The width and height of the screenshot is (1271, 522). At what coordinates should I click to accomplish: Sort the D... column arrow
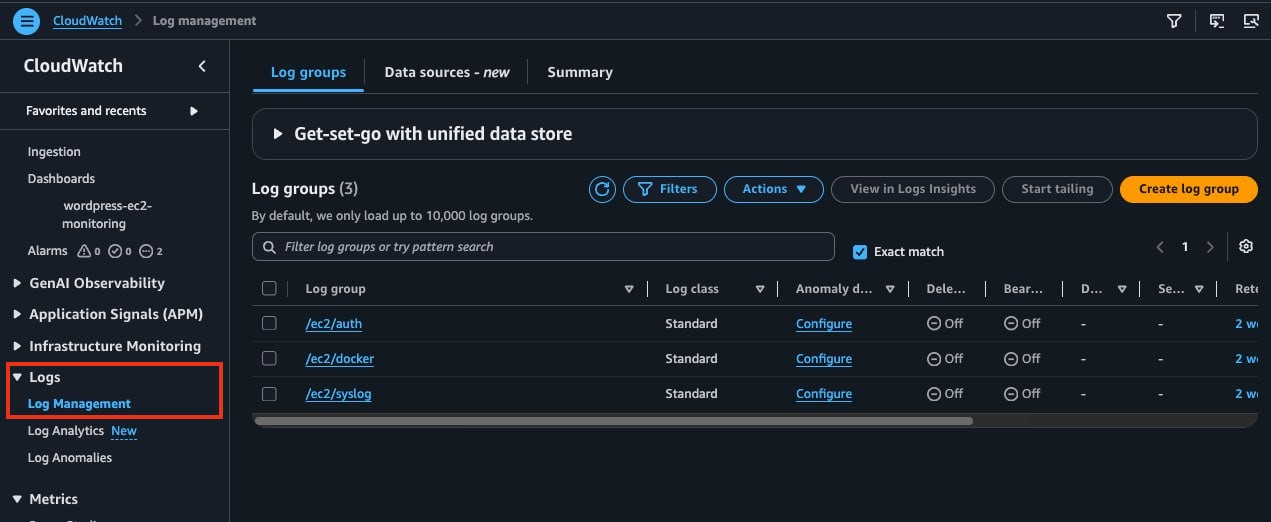tap(1122, 289)
